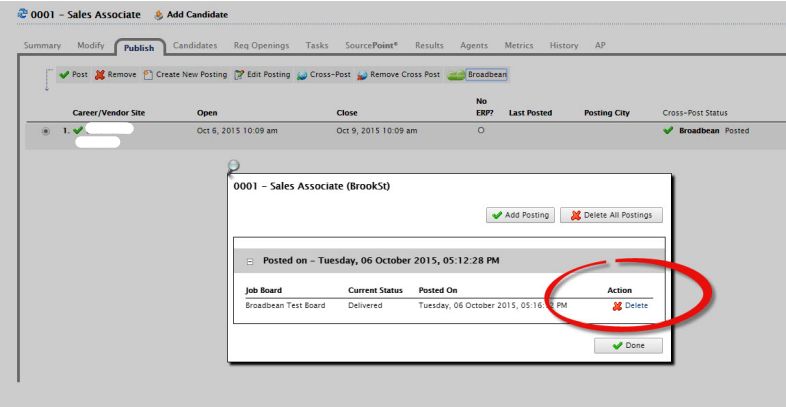The image size is (786, 407).
Task: Click the Broadbean button in toolbar
Action: pos(487,75)
